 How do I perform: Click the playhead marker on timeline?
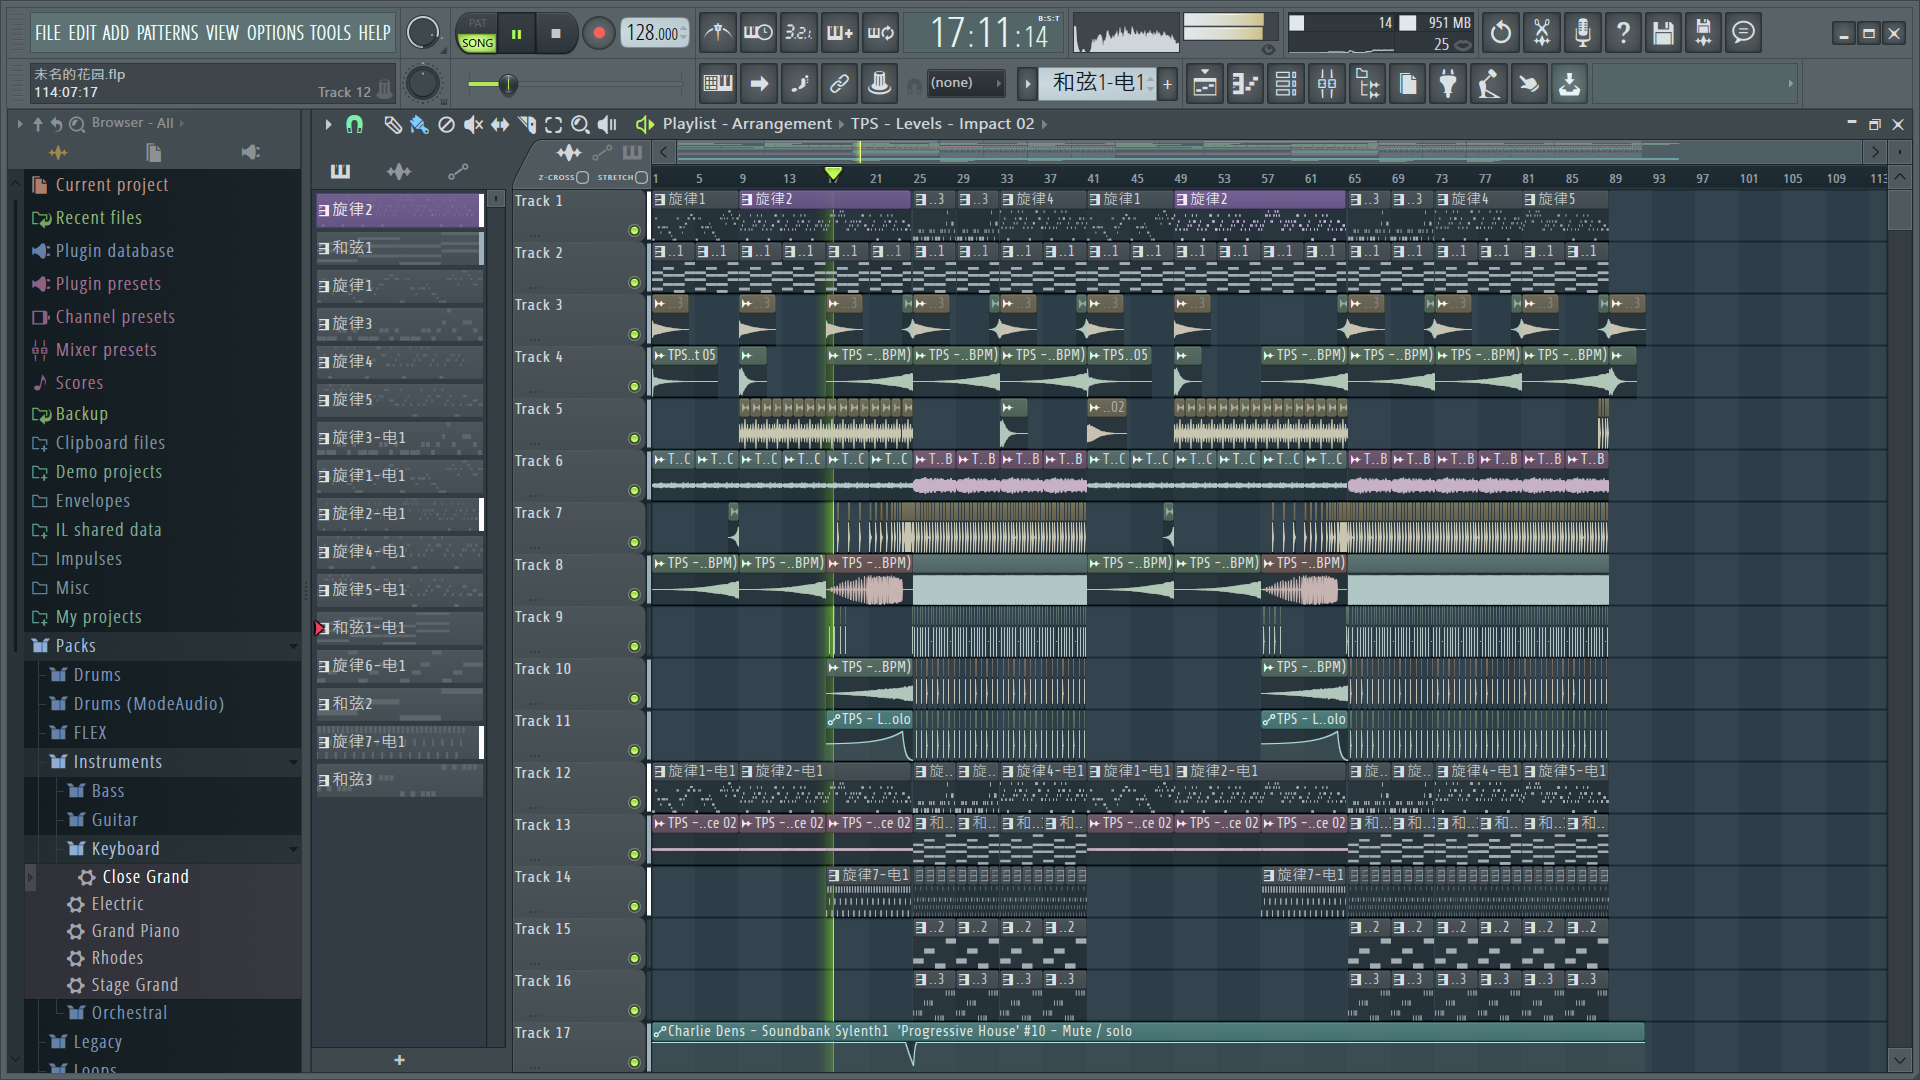tap(833, 174)
